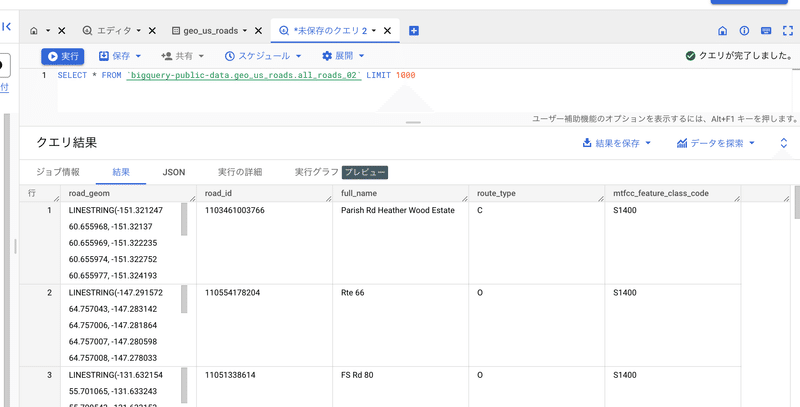Collapse the left panel with arrow icon

(7, 27)
